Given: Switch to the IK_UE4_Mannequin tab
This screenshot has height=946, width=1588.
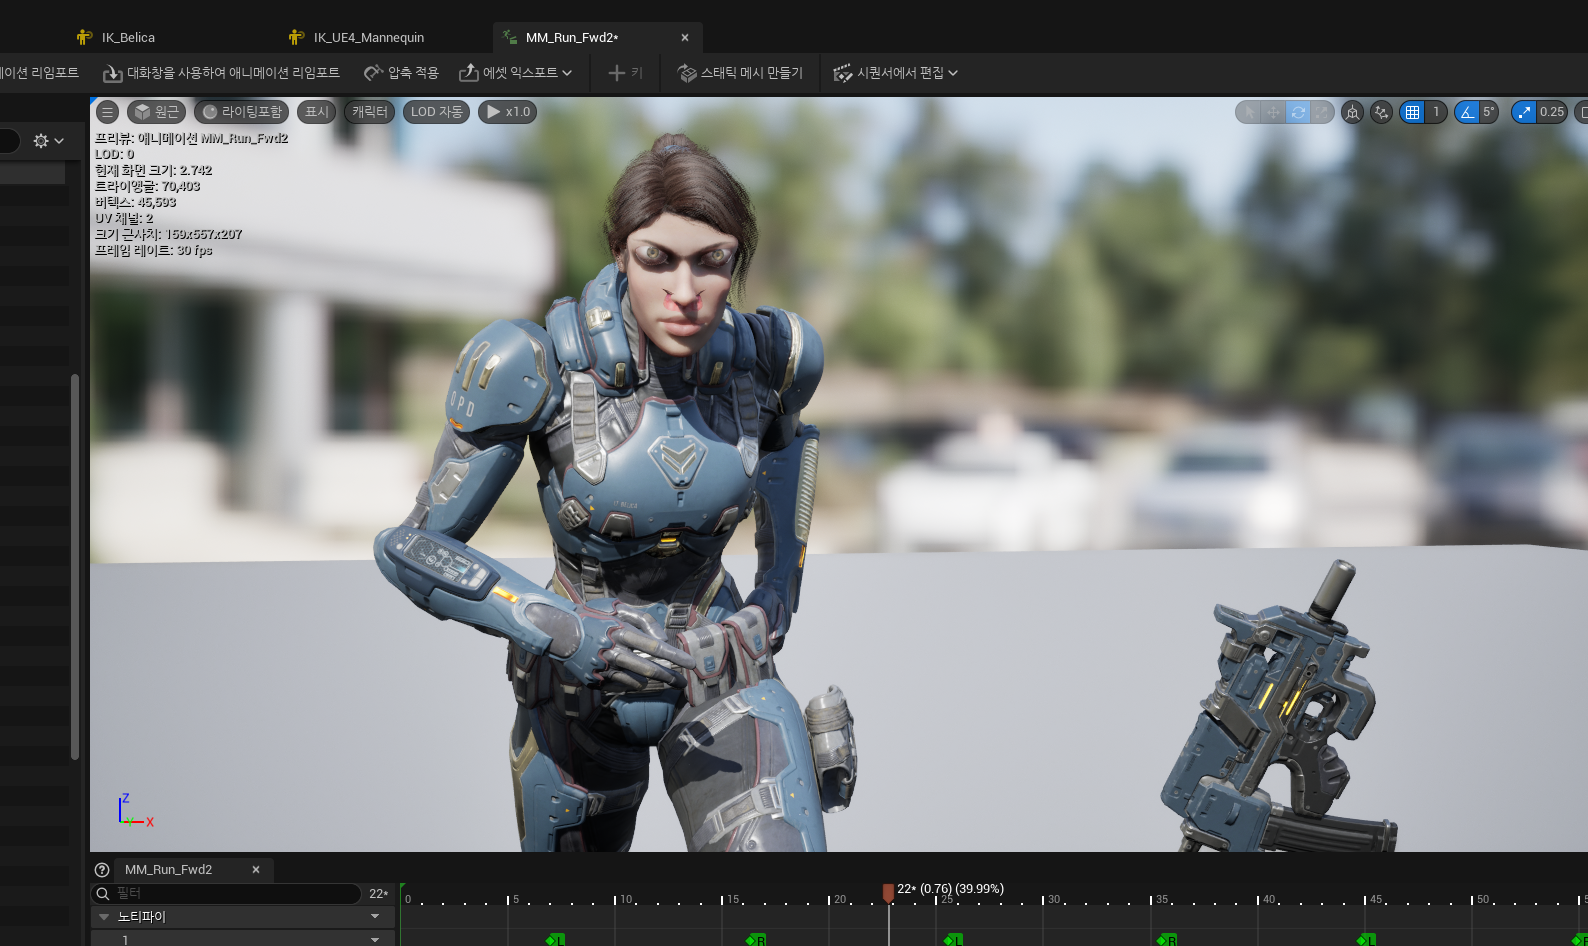Looking at the screenshot, I should coord(369,37).
